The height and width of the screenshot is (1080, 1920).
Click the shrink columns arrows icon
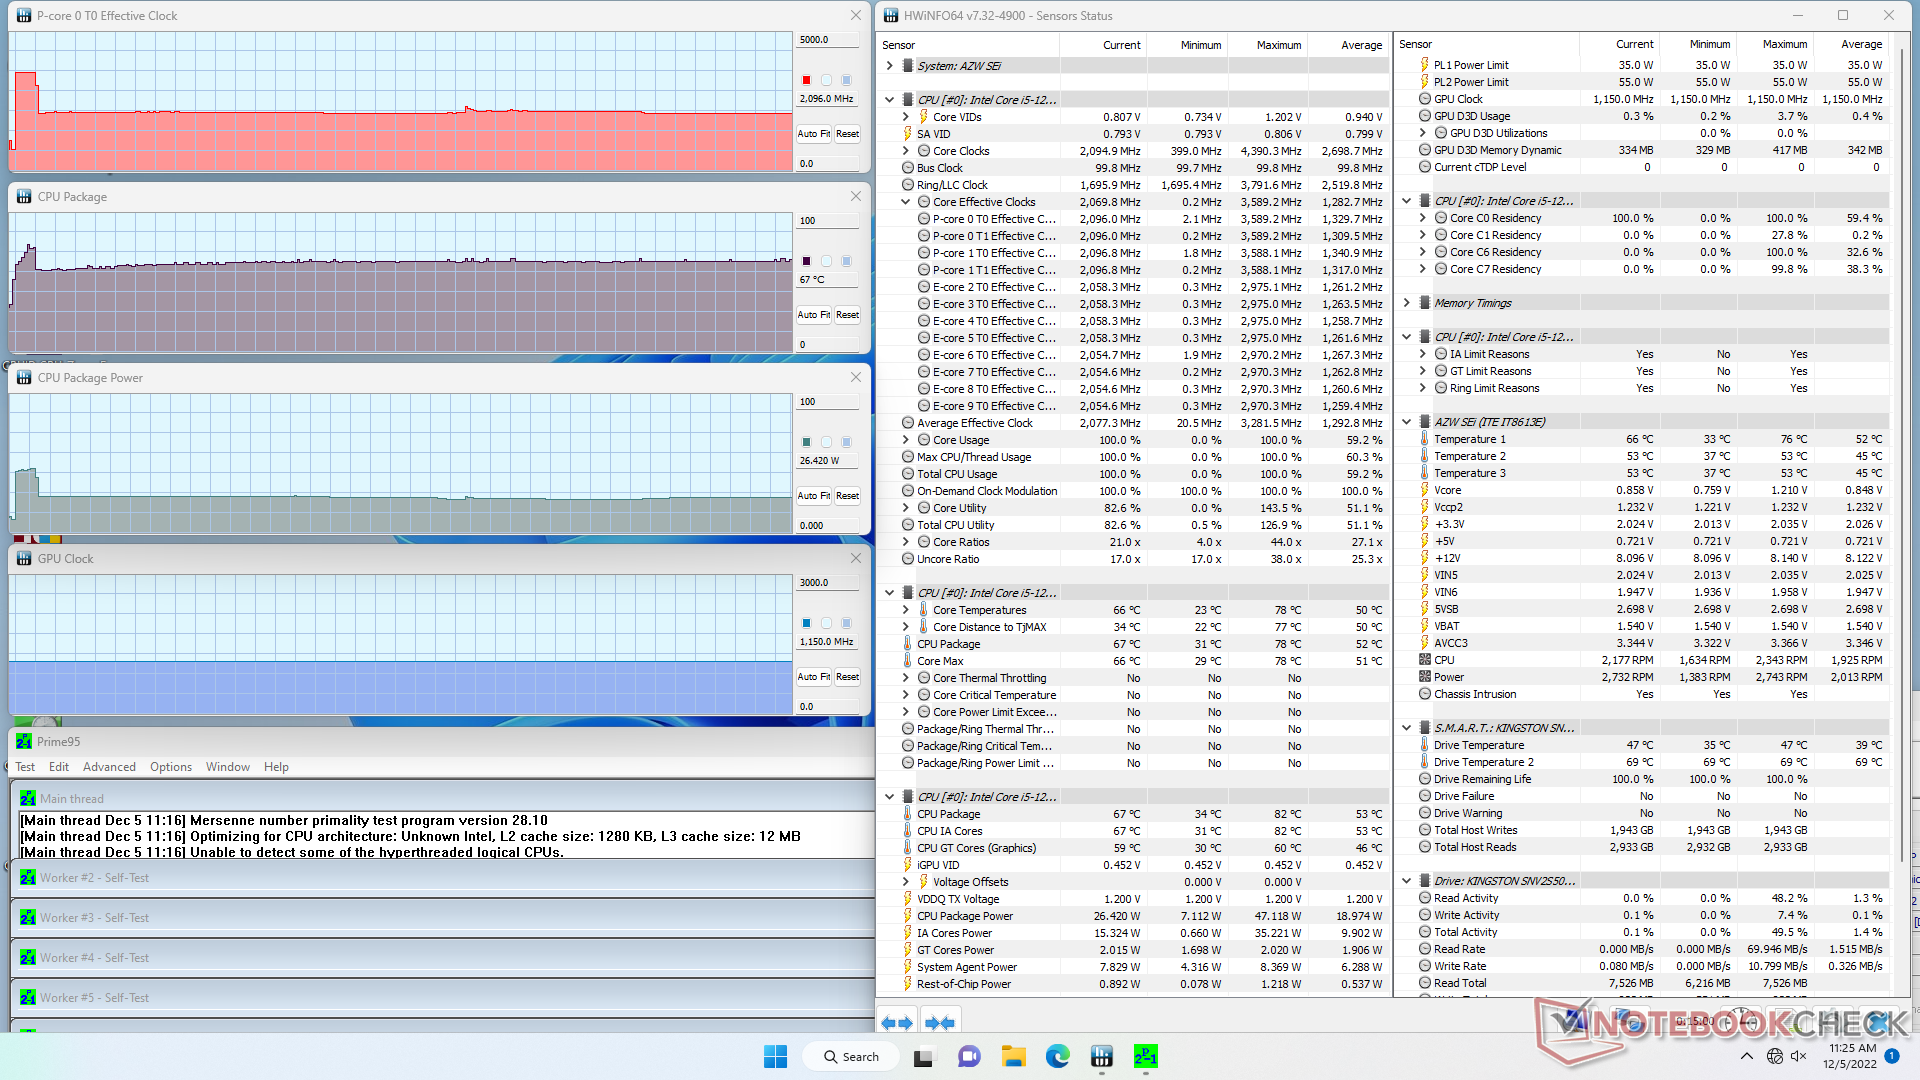pyautogui.click(x=940, y=1022)
